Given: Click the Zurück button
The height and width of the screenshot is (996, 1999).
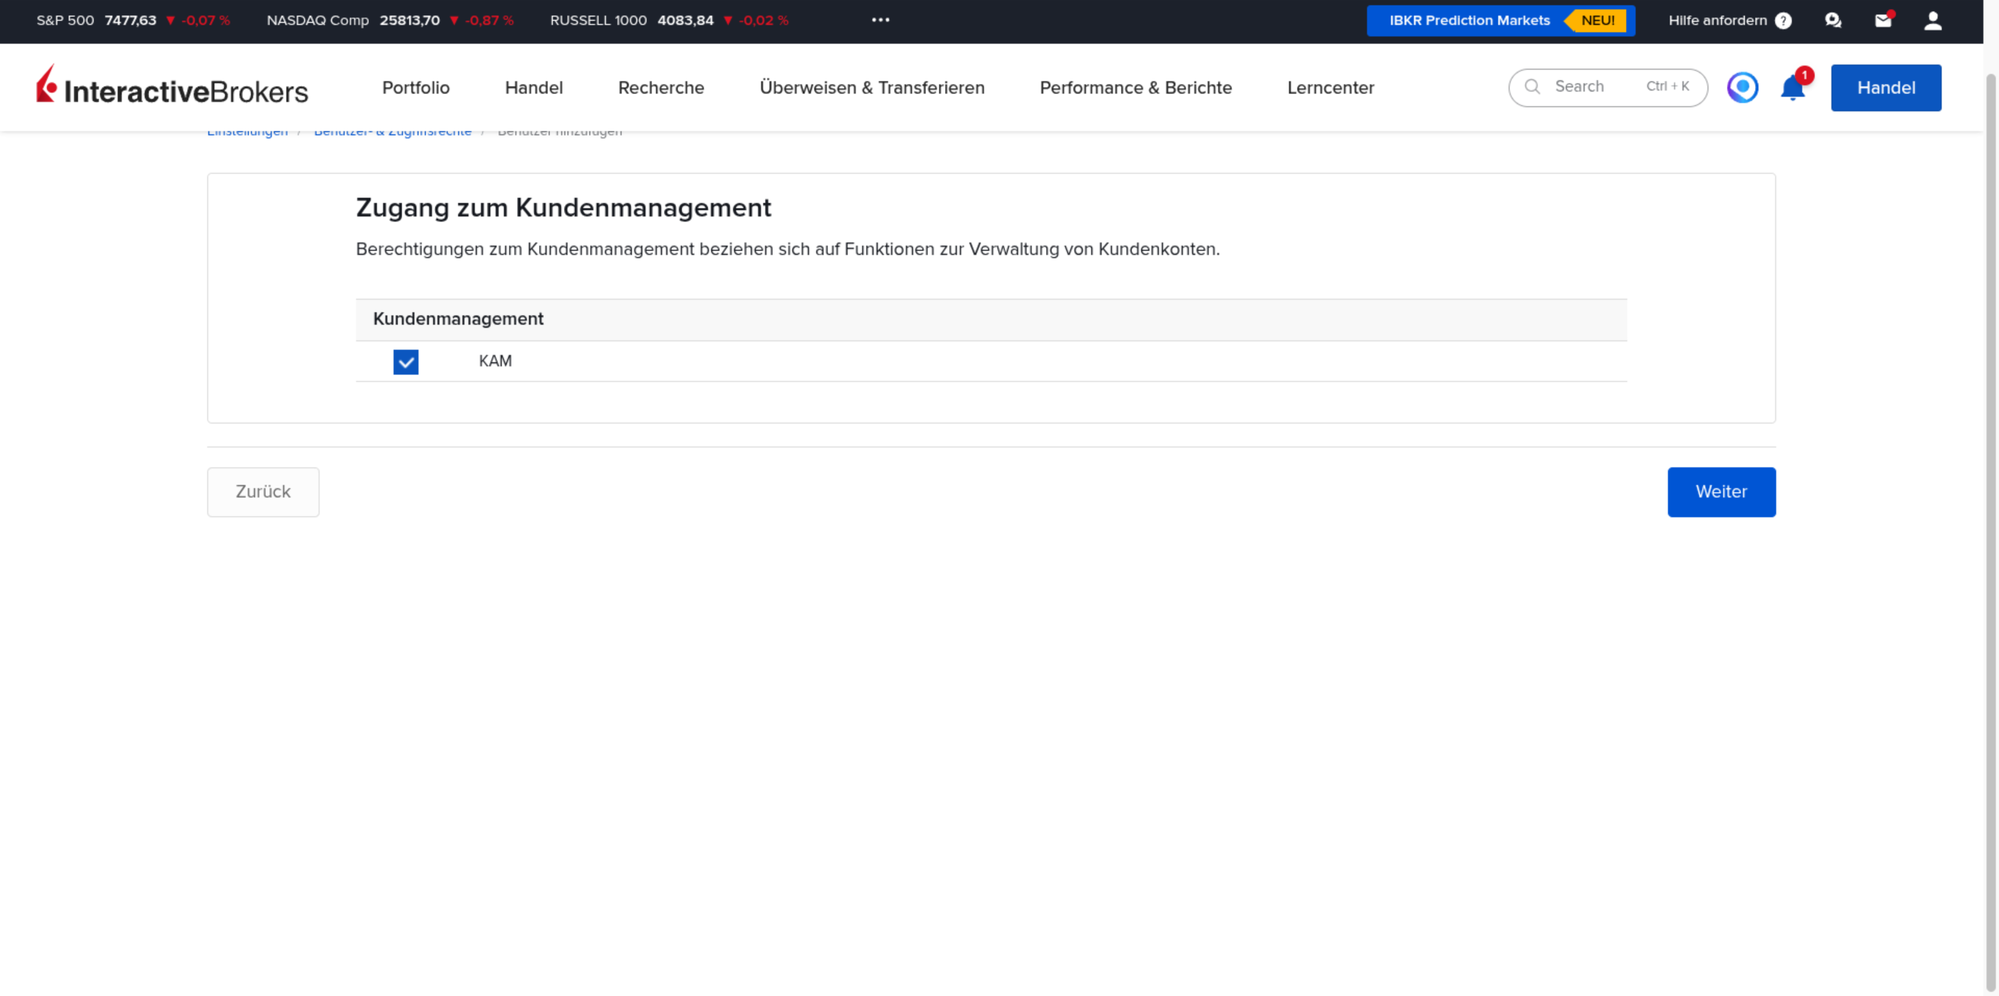Looking at the screenshot, I should pos(263,492).
